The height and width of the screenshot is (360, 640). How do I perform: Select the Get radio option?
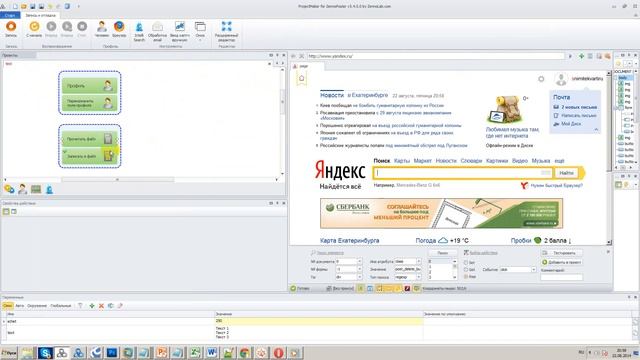(466, 270)
